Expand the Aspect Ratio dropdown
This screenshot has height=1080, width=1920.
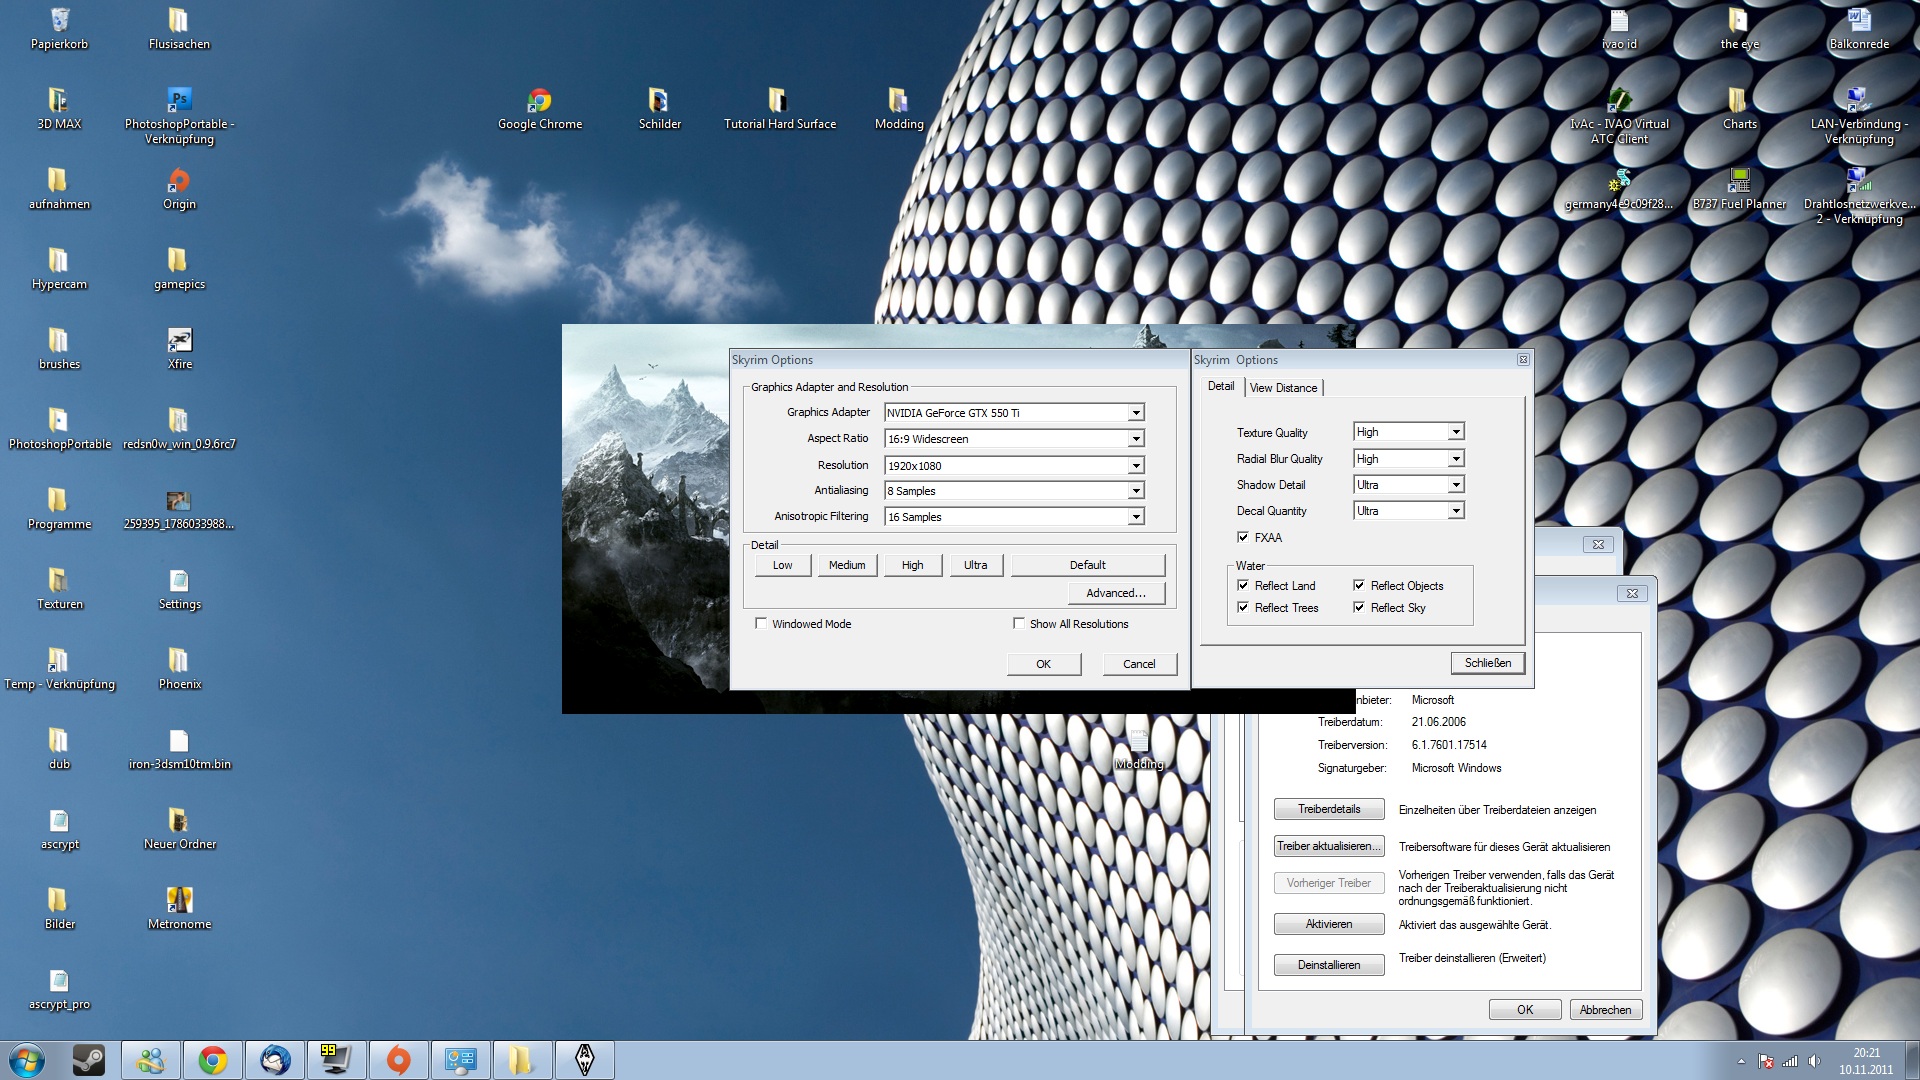click(x=1136, y=439)
